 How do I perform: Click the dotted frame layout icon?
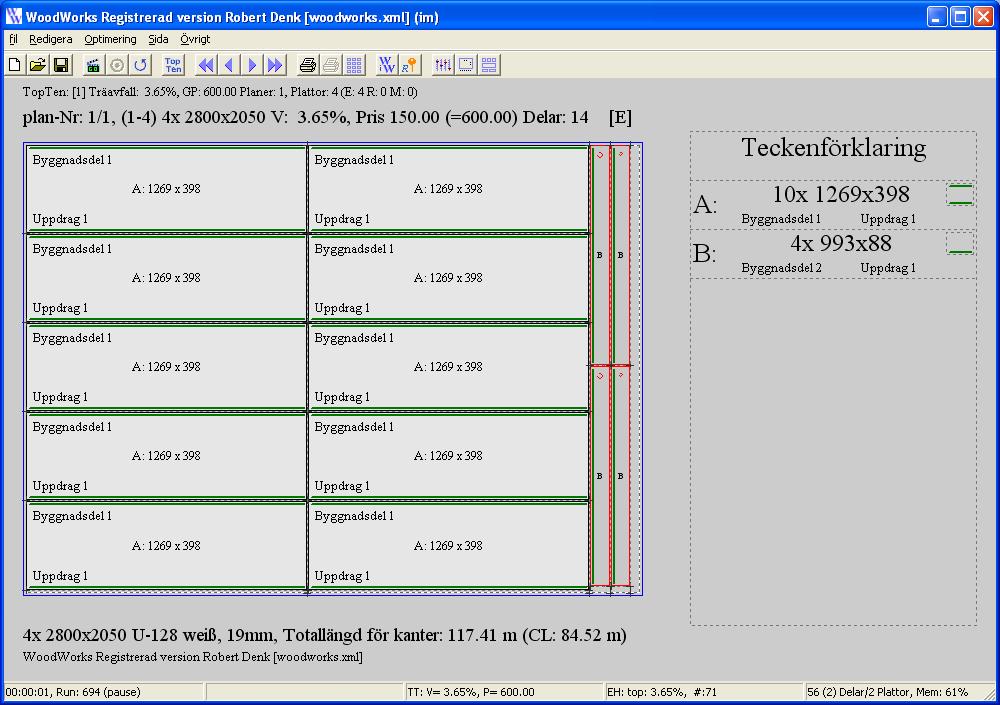[466, 64]
